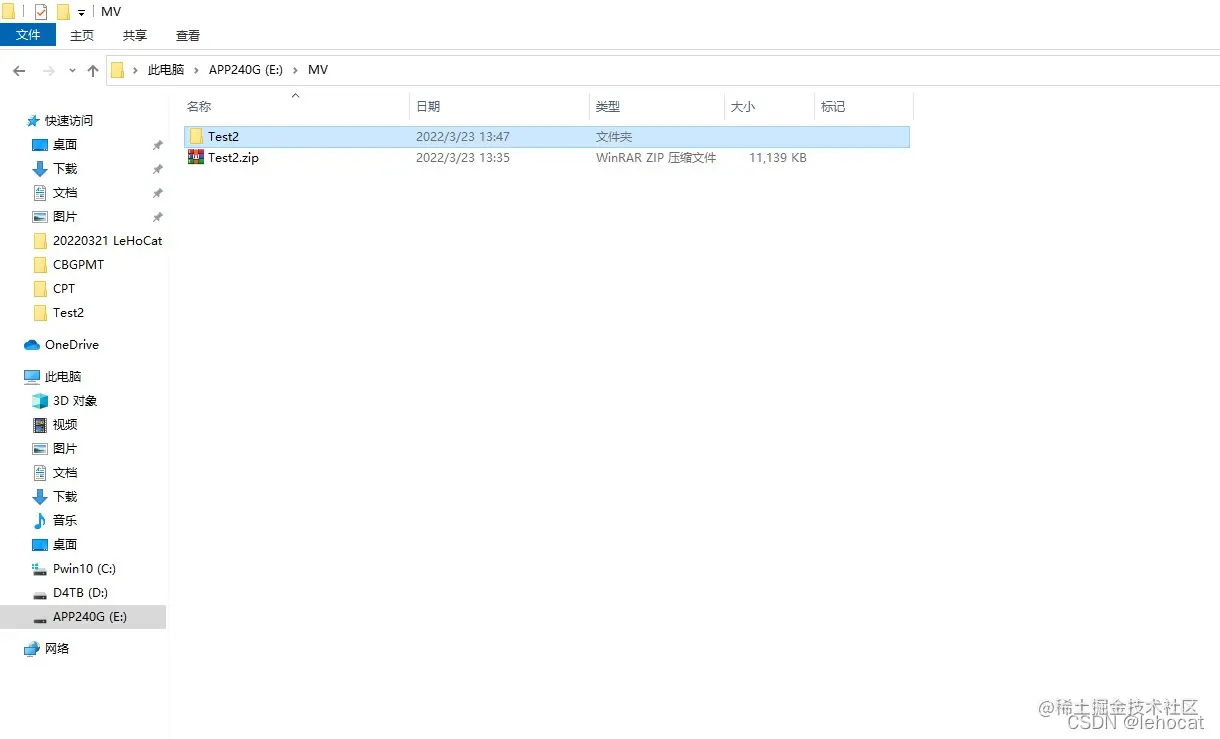Screen dimensions: 1220x739
Task: Open pinned 桌面 under quick access
Action: [65, 144]
